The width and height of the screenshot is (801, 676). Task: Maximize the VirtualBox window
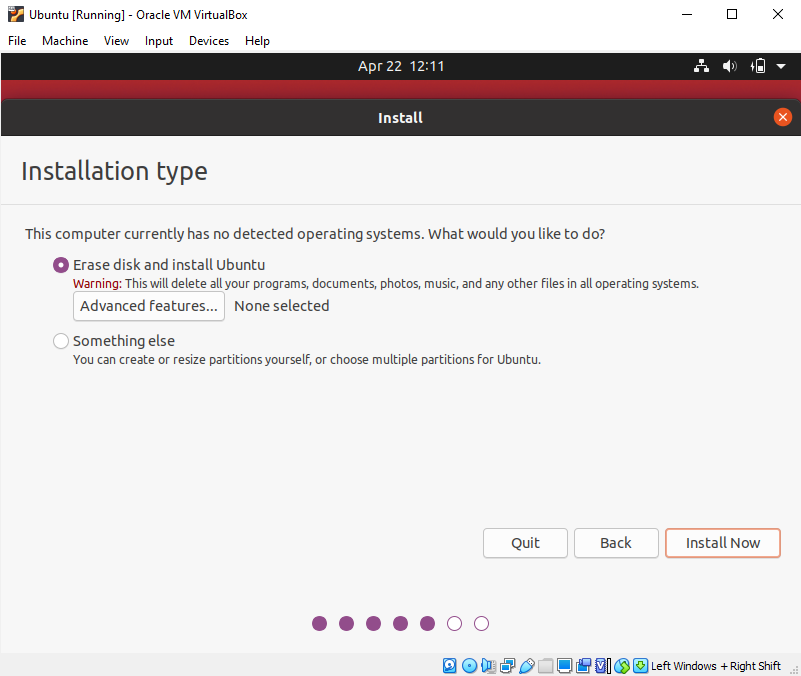click(732, 14)
